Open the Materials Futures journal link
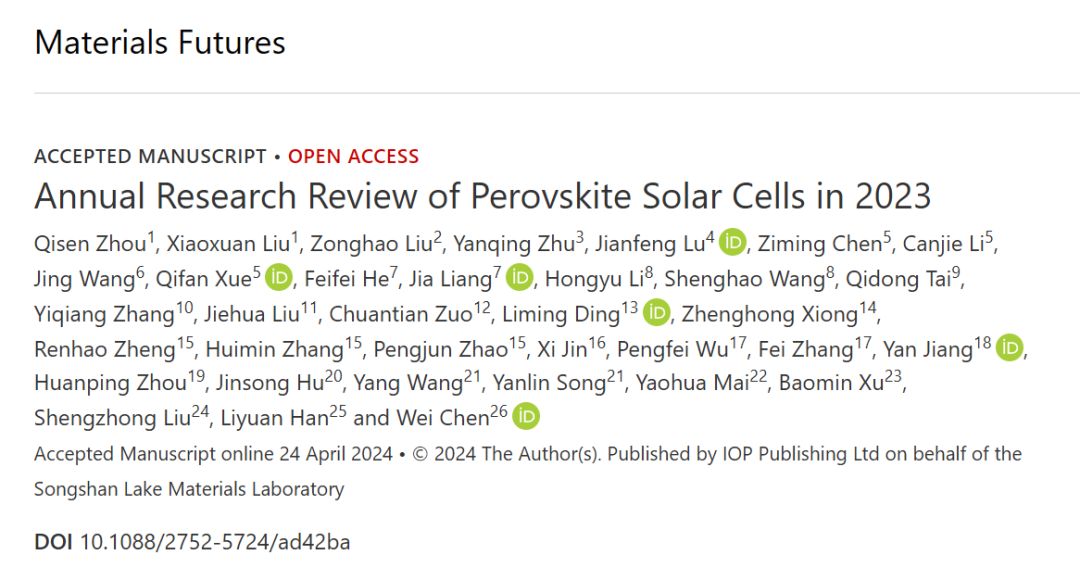This screenshot has height=580, width=1080. point(160,42)
